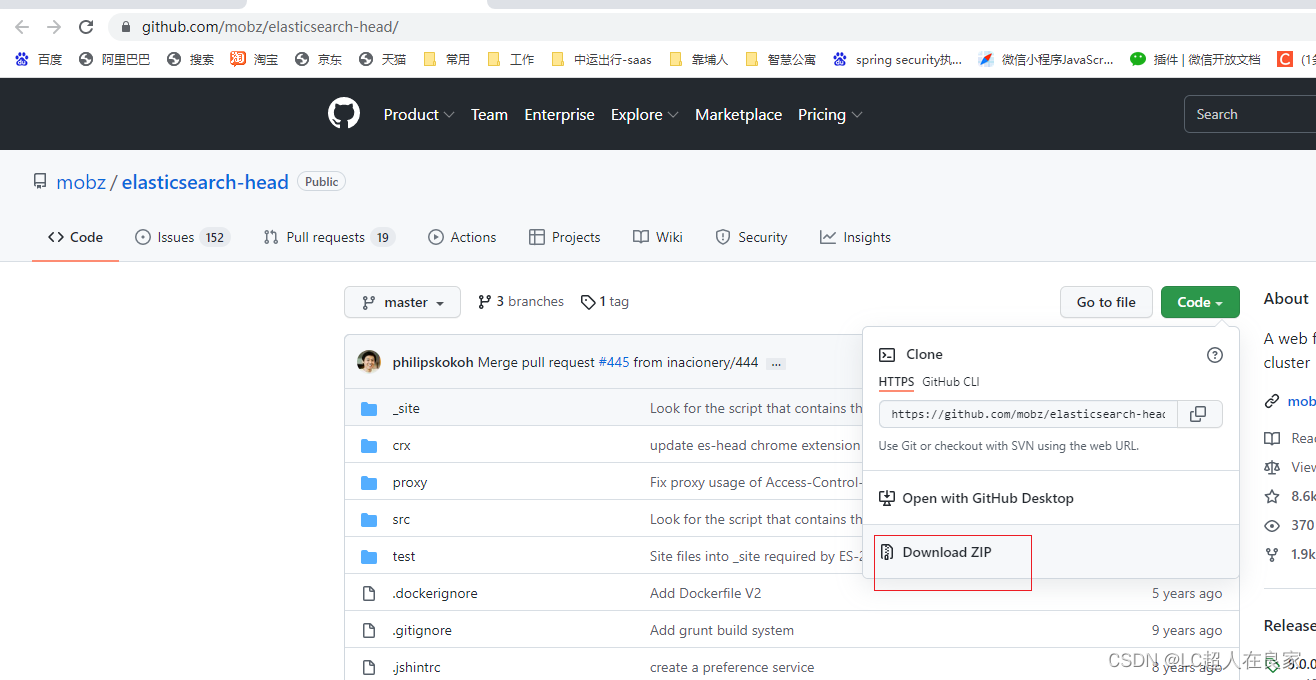The image size is (1316, 680).
Task: Open the Pricing dropdown menu
Action: [830, 114]
